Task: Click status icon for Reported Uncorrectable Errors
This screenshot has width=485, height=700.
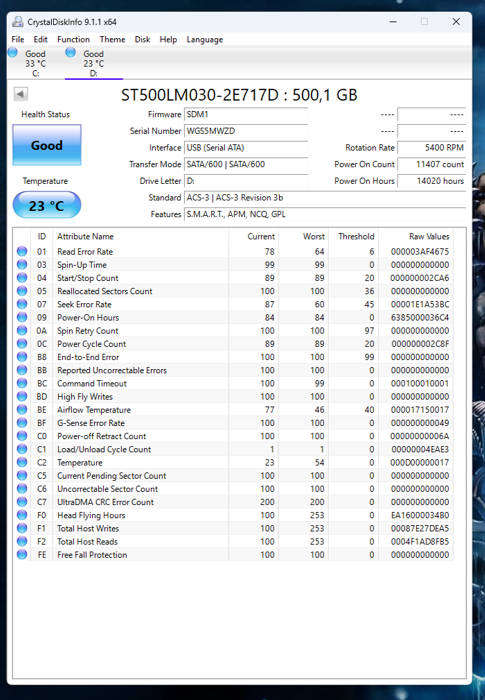Action: (x=21, y=370)
